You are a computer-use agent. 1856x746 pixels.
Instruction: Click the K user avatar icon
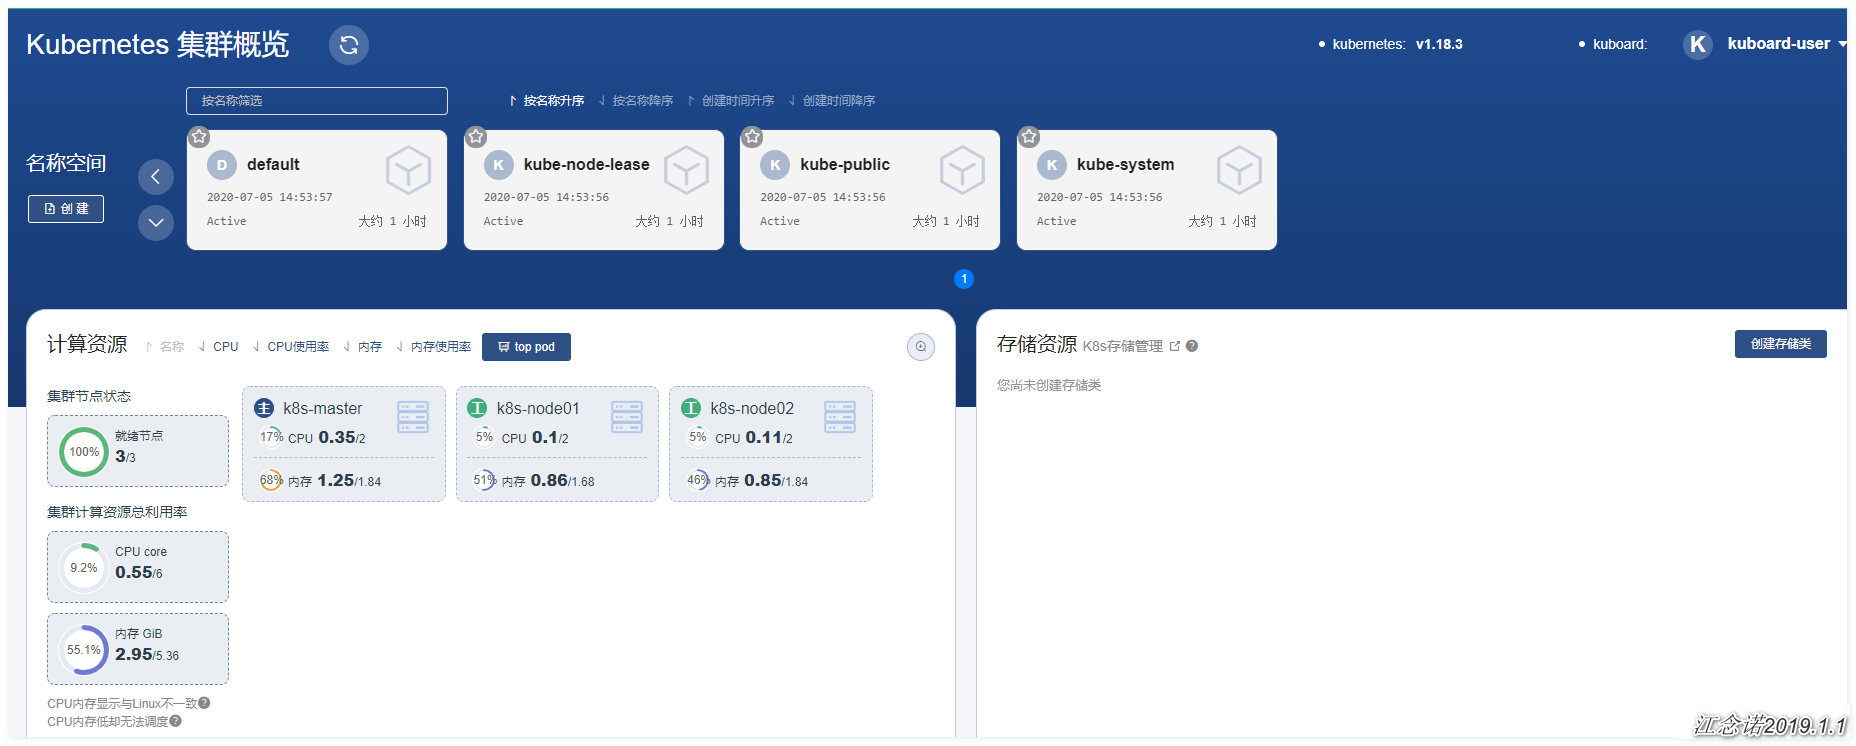(x=1698, y=44)
